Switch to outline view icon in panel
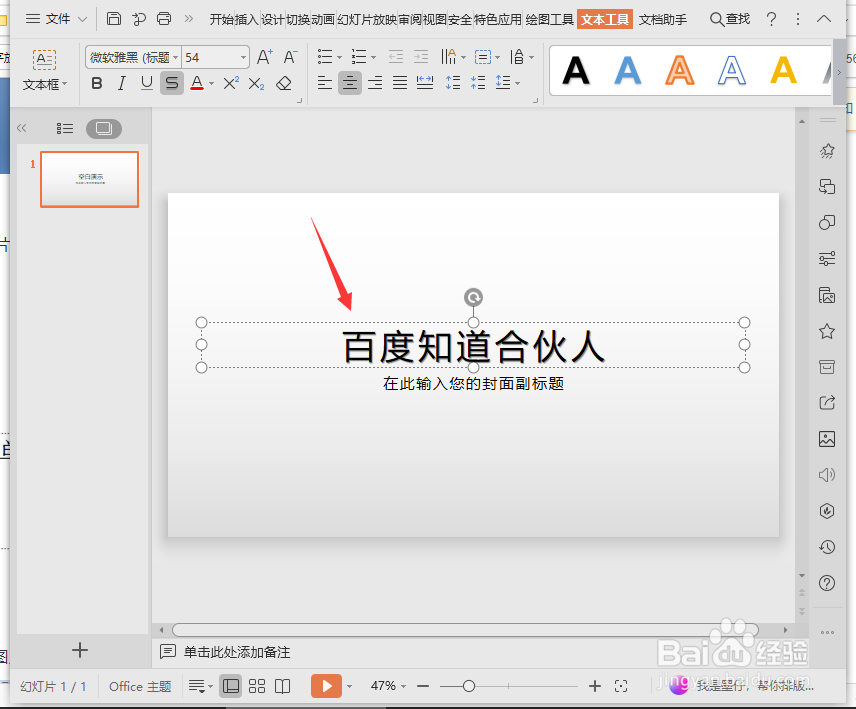This screenshot has height=709, width=856. tap(65, 128)
